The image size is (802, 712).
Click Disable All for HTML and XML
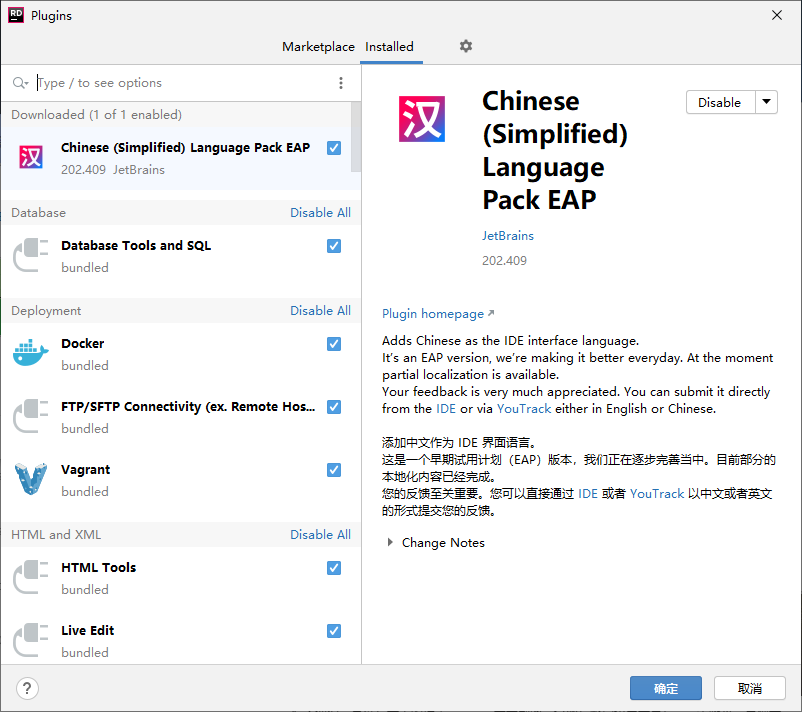[x=320, y=535]
